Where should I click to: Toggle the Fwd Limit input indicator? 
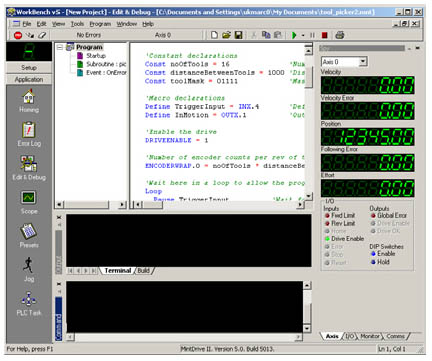pyautogui.click(x=327, y=216)
